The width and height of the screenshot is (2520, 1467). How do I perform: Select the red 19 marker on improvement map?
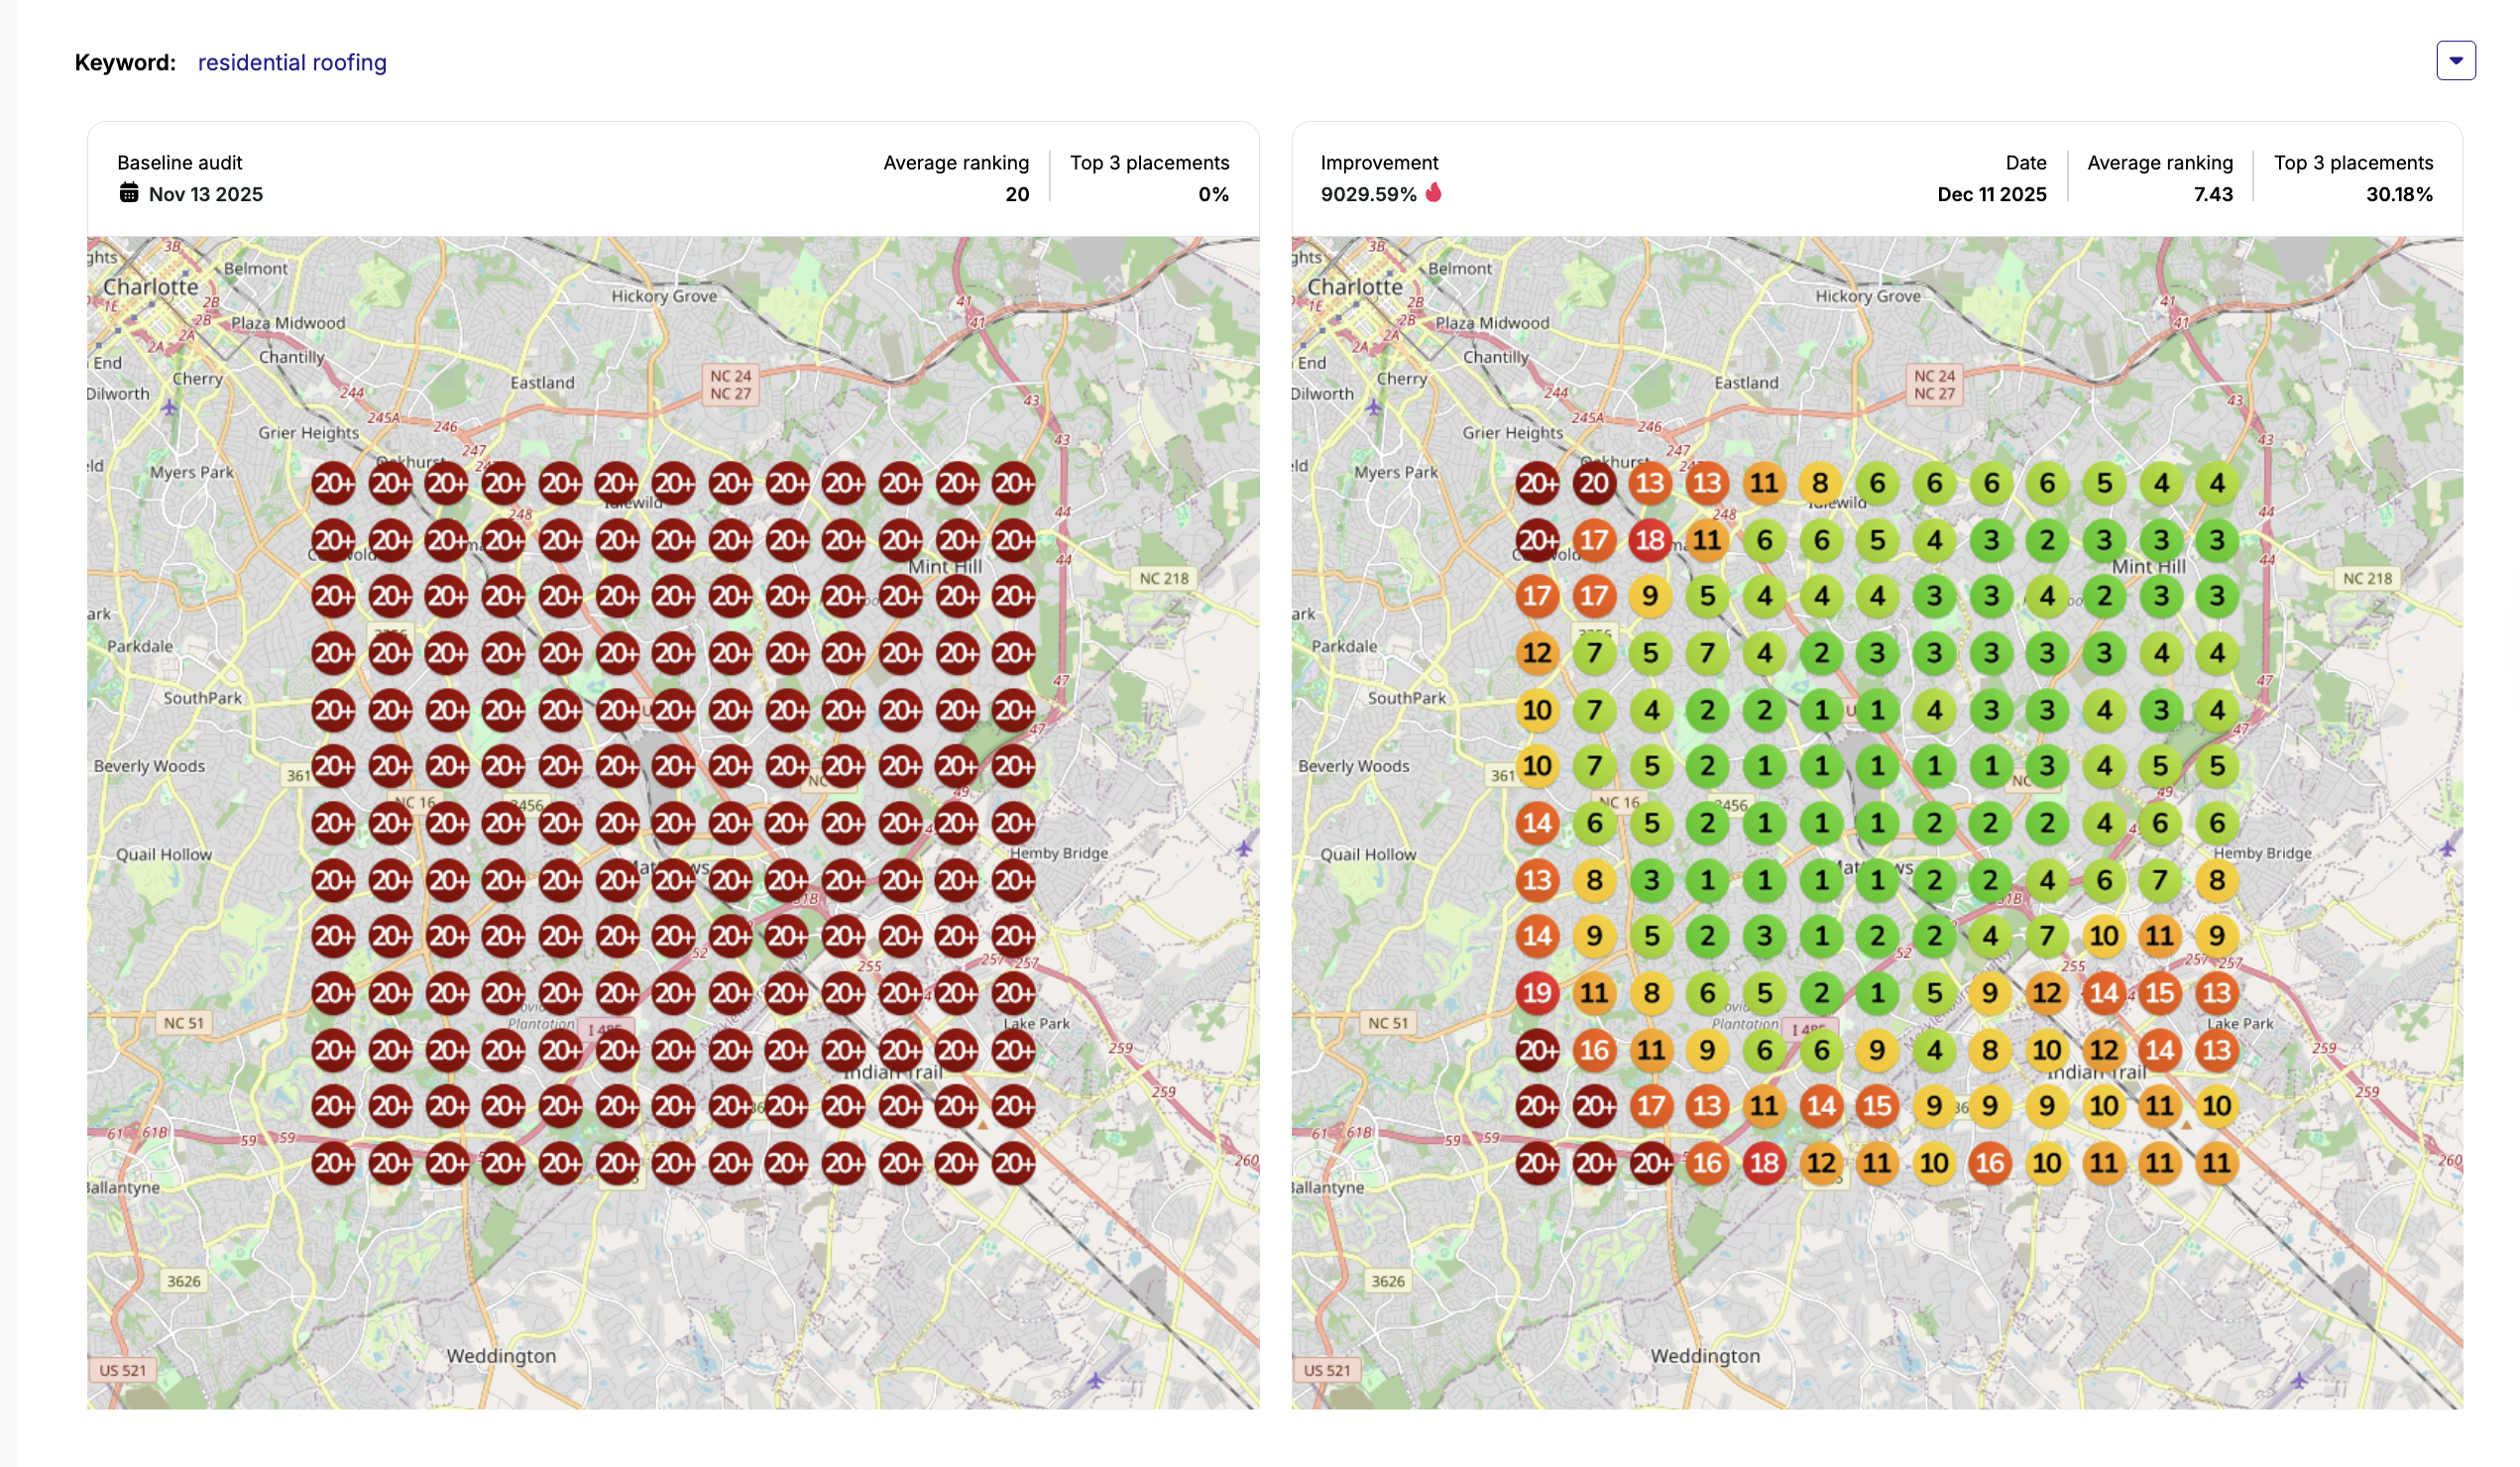click(1537, 994)
